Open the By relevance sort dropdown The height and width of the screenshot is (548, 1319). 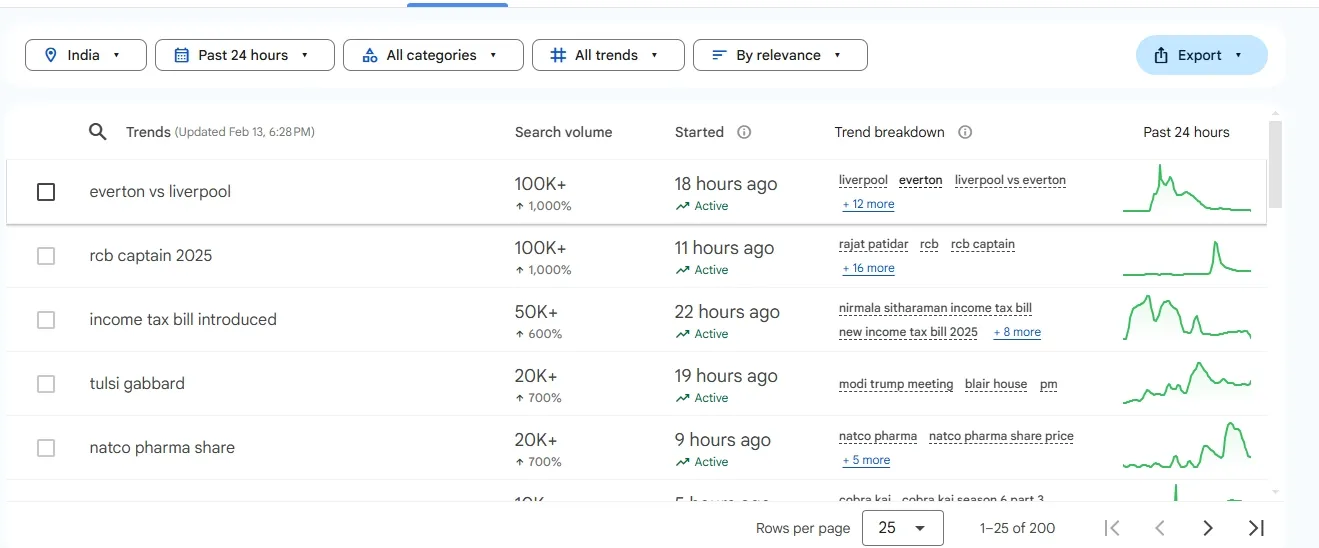pyautogui.click(x=780, y=55)
